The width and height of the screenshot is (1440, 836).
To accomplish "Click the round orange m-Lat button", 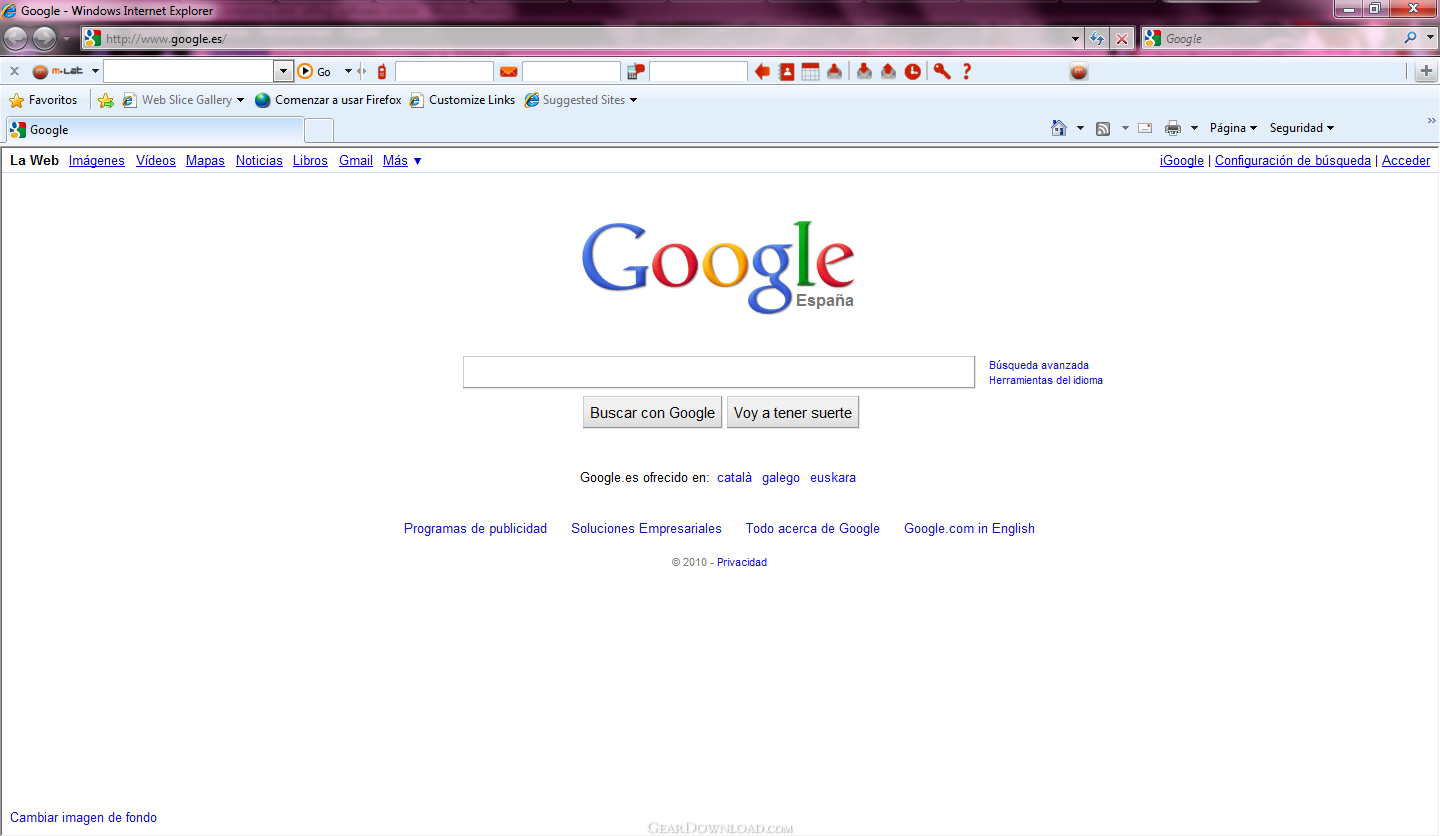I will [x=1078, y=71].
